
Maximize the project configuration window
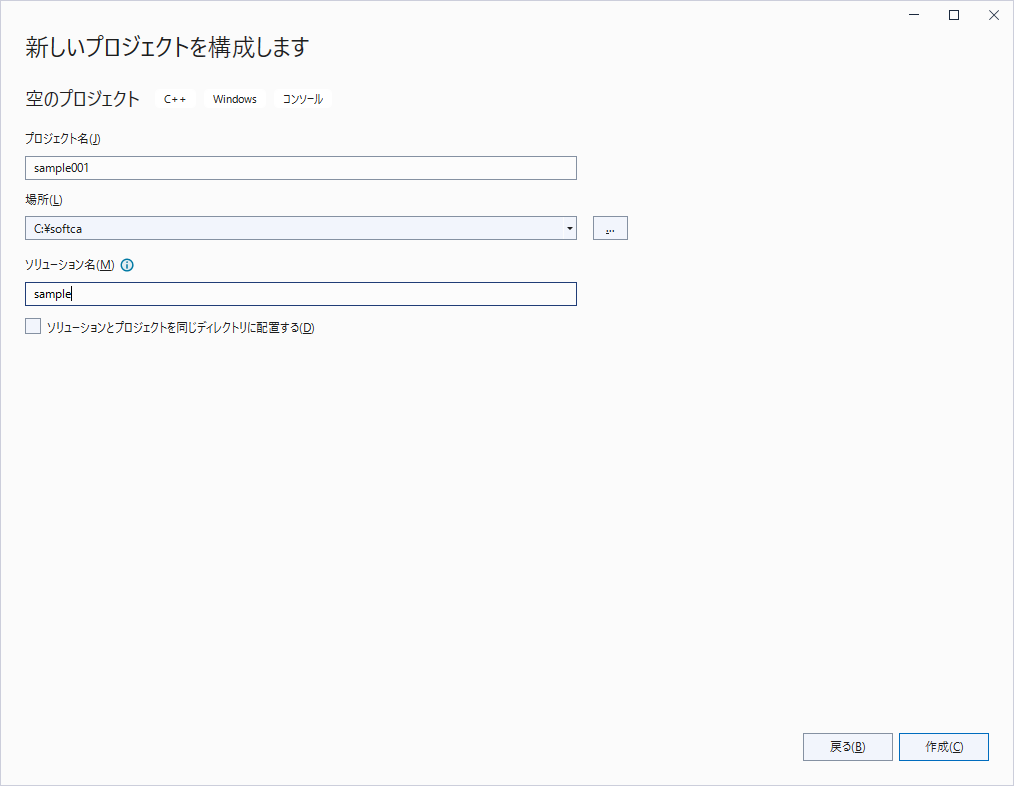coord(954,15)
